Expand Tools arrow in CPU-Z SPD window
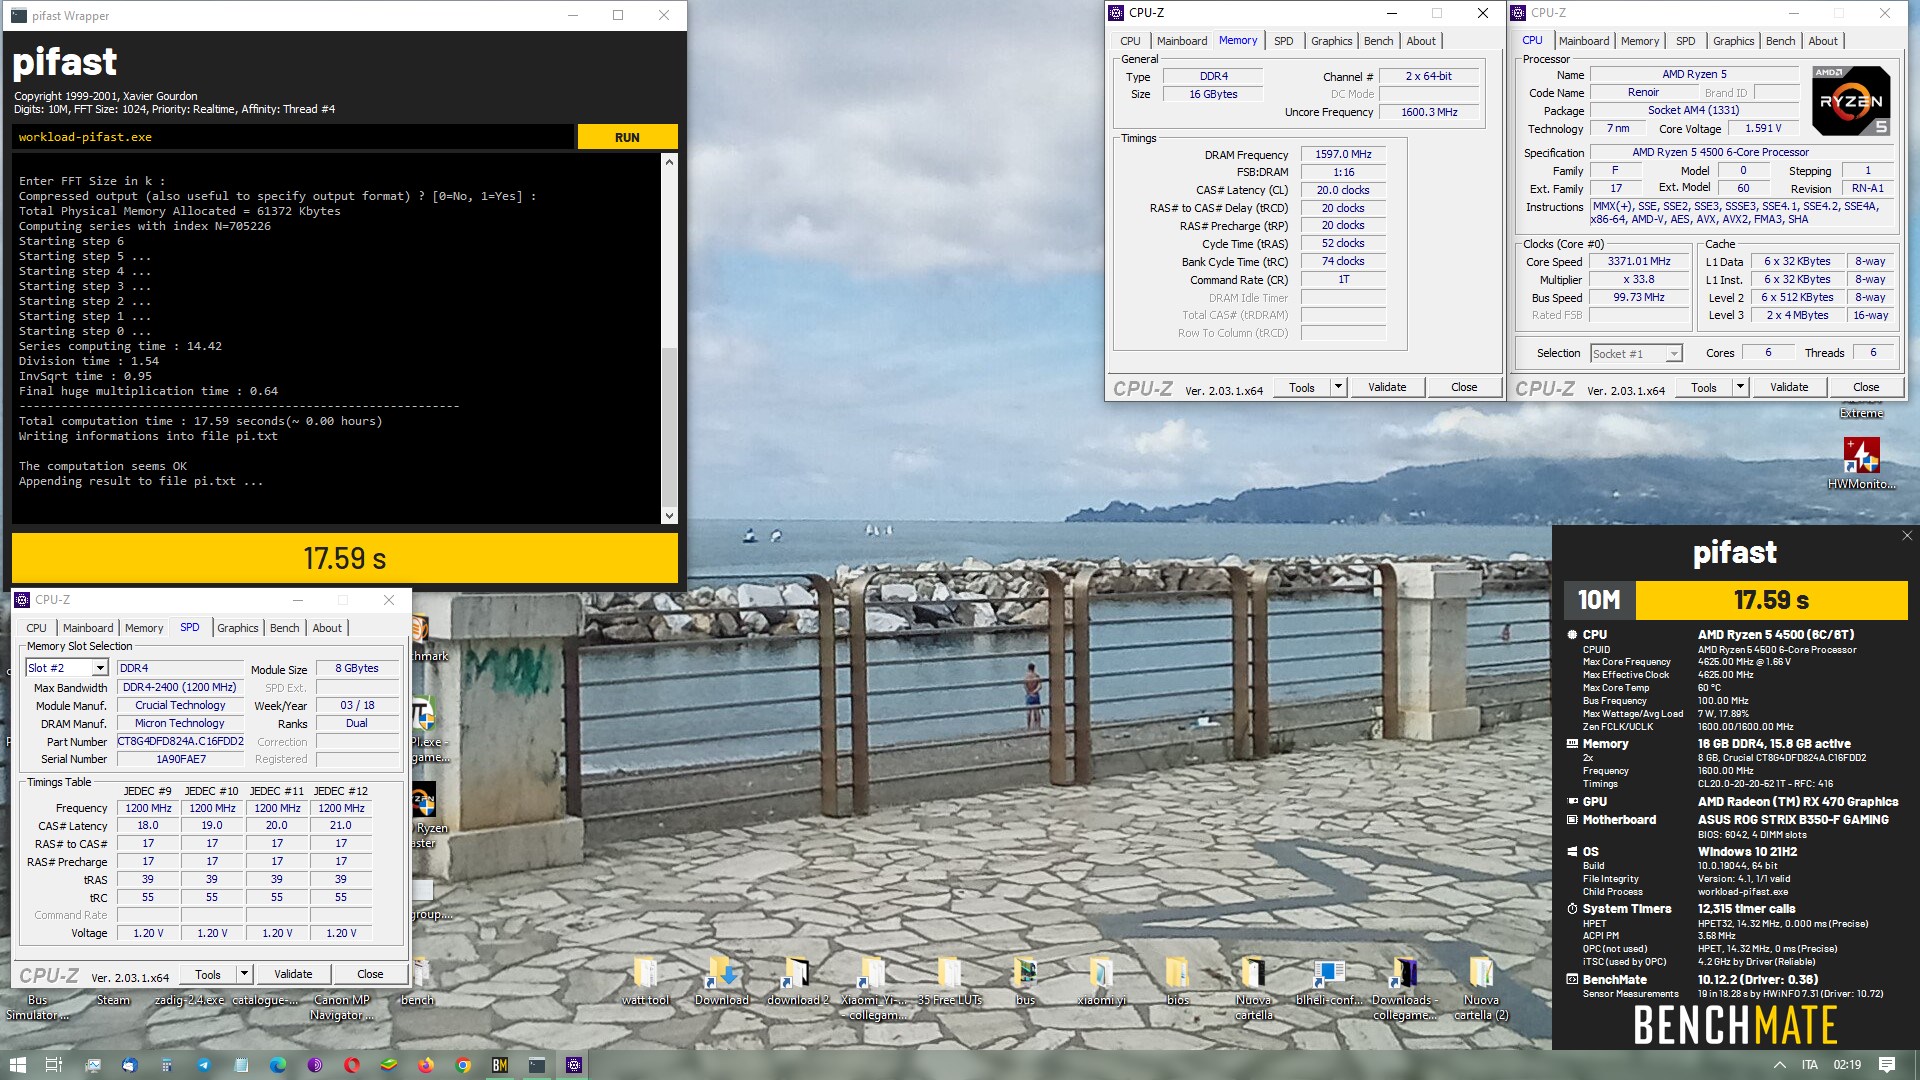This screenshot has height=1080, width=1920. click(x=243, y=974)
